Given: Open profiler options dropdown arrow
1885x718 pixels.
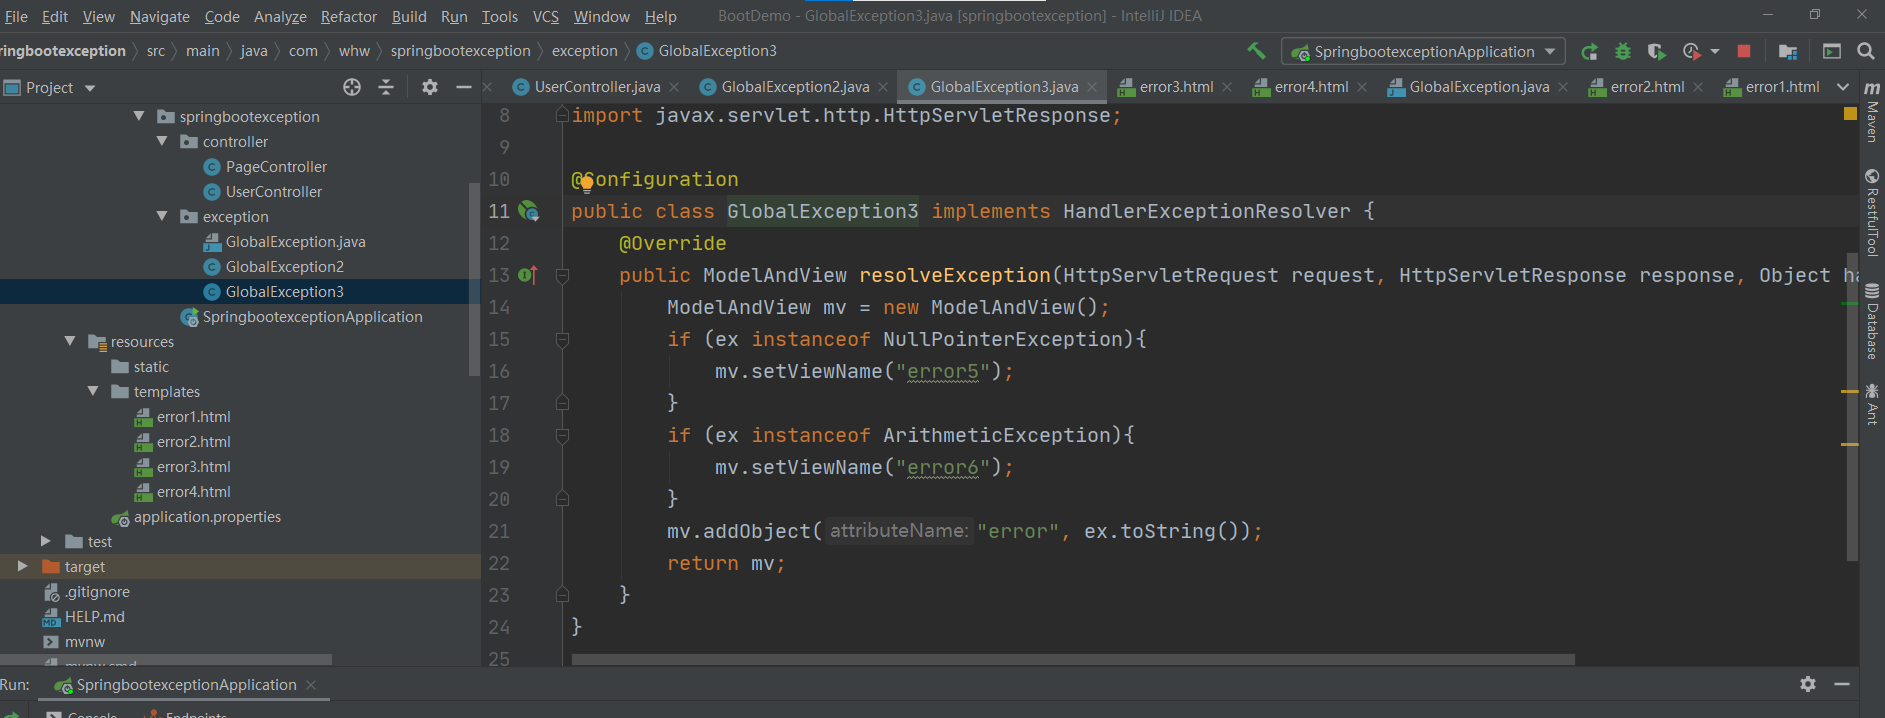Looking at the screenshot, I should (1715, 51).
